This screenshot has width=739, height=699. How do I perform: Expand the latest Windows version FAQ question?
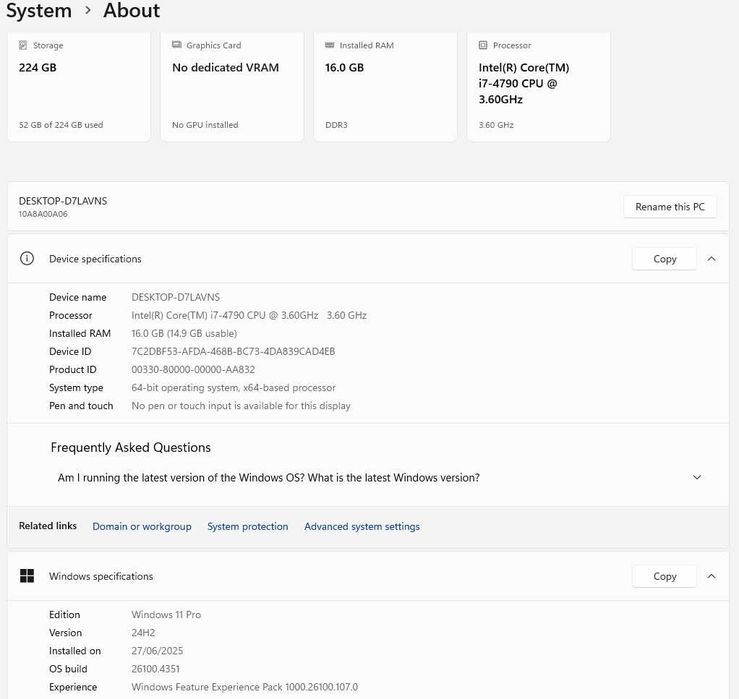pos(697,478)
